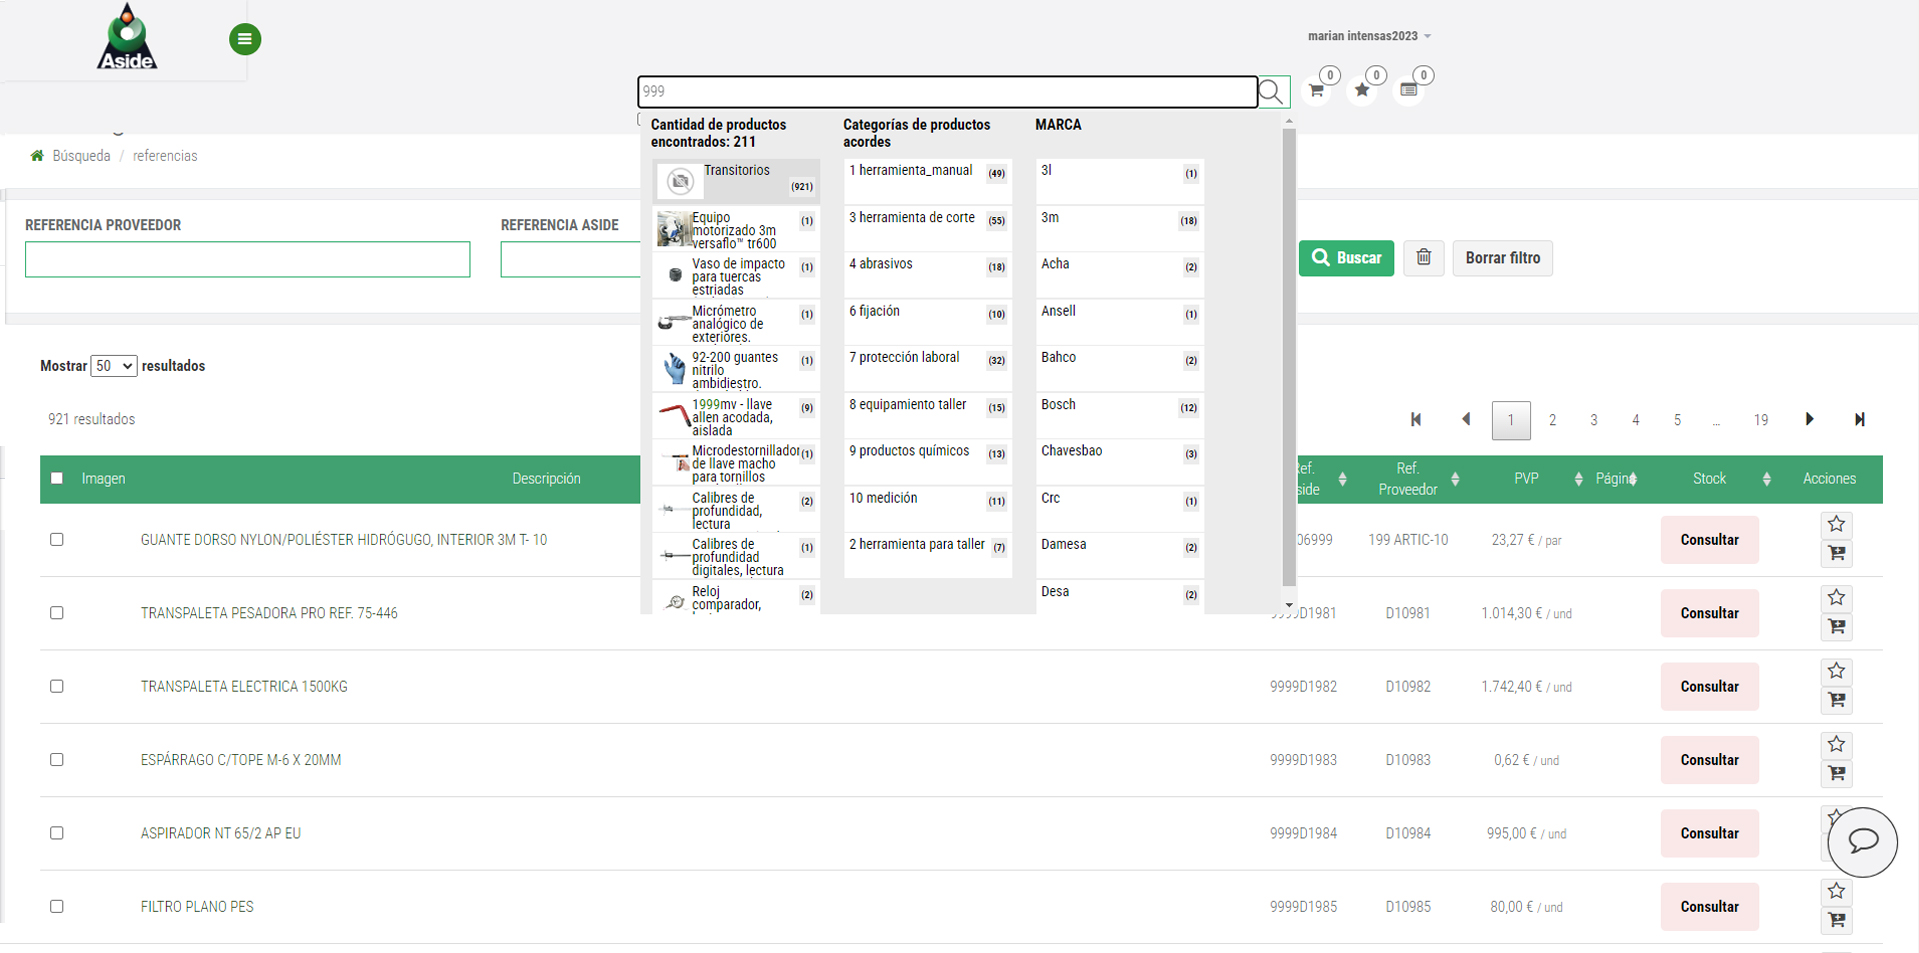Open the favorites star icon in header

pos(1362,90)
